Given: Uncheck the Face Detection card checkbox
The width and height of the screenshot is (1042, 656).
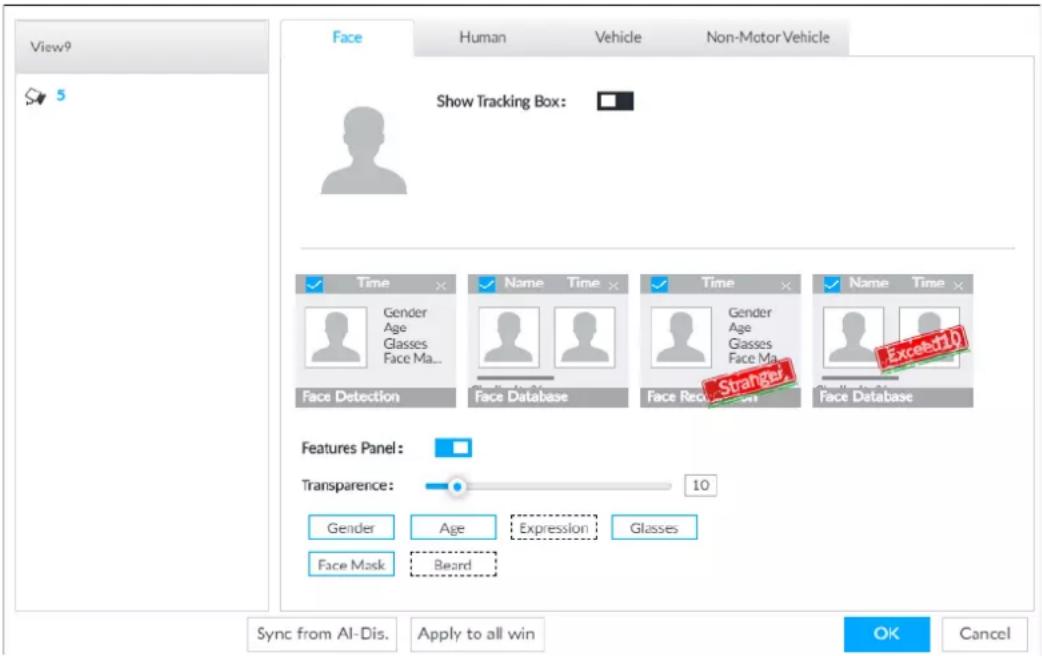Looking at the screenshot, I should click(x=314, y=284).
